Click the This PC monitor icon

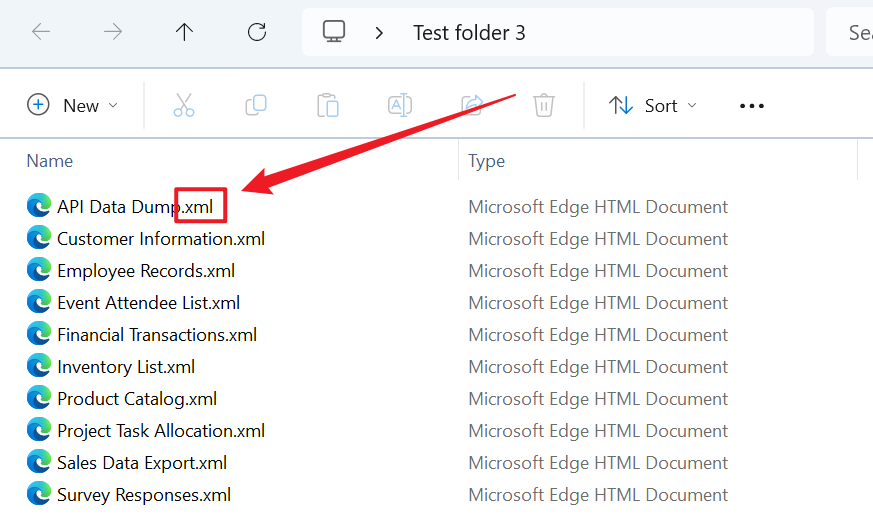334,32
